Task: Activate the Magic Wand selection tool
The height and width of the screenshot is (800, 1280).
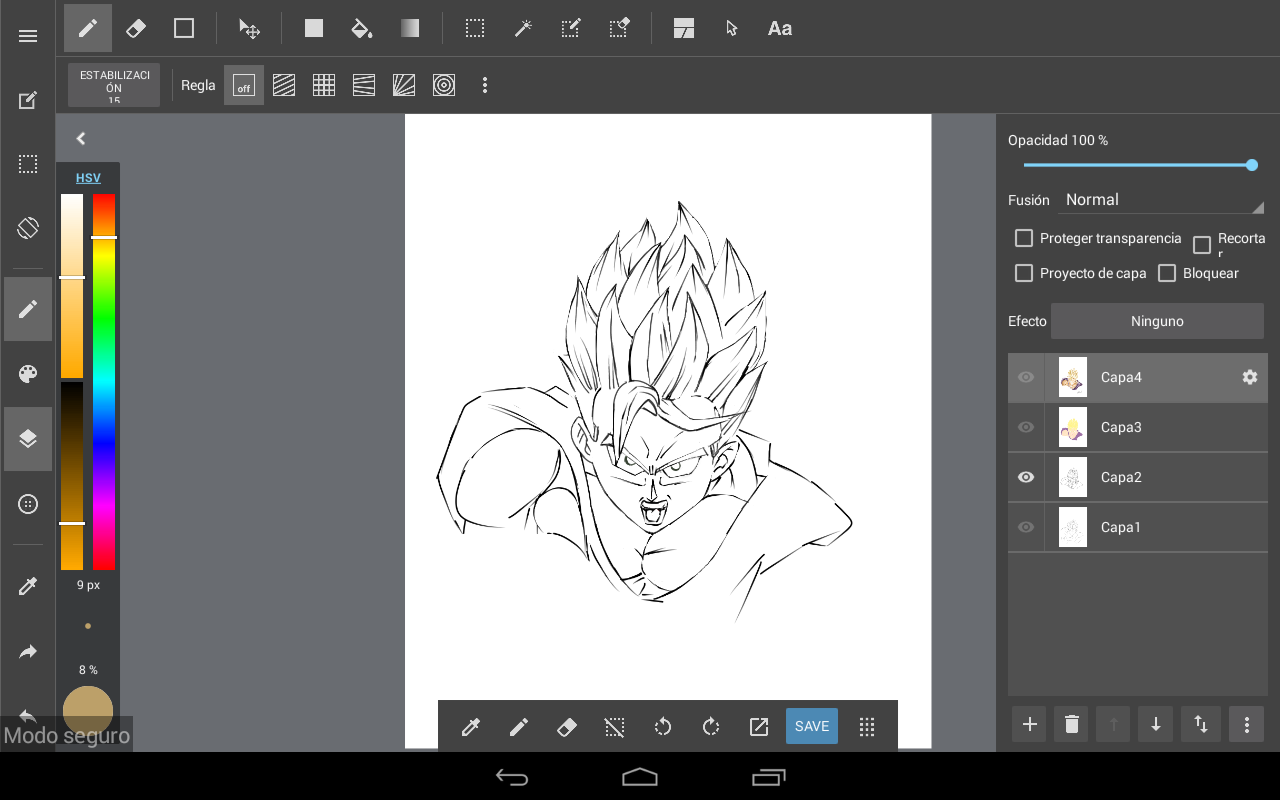Action: coord(522,28)
